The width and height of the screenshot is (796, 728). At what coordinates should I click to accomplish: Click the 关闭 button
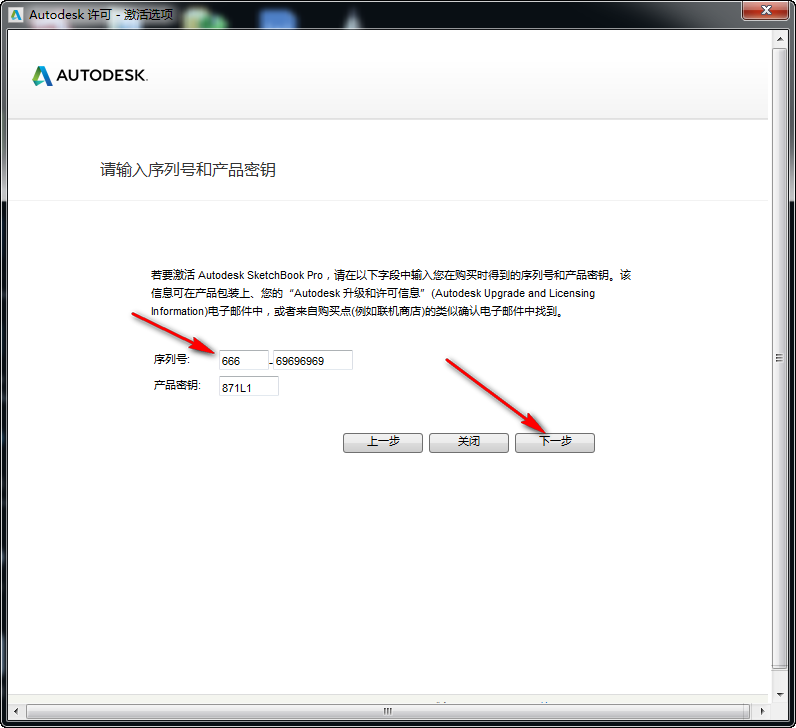tap(469, 443)
